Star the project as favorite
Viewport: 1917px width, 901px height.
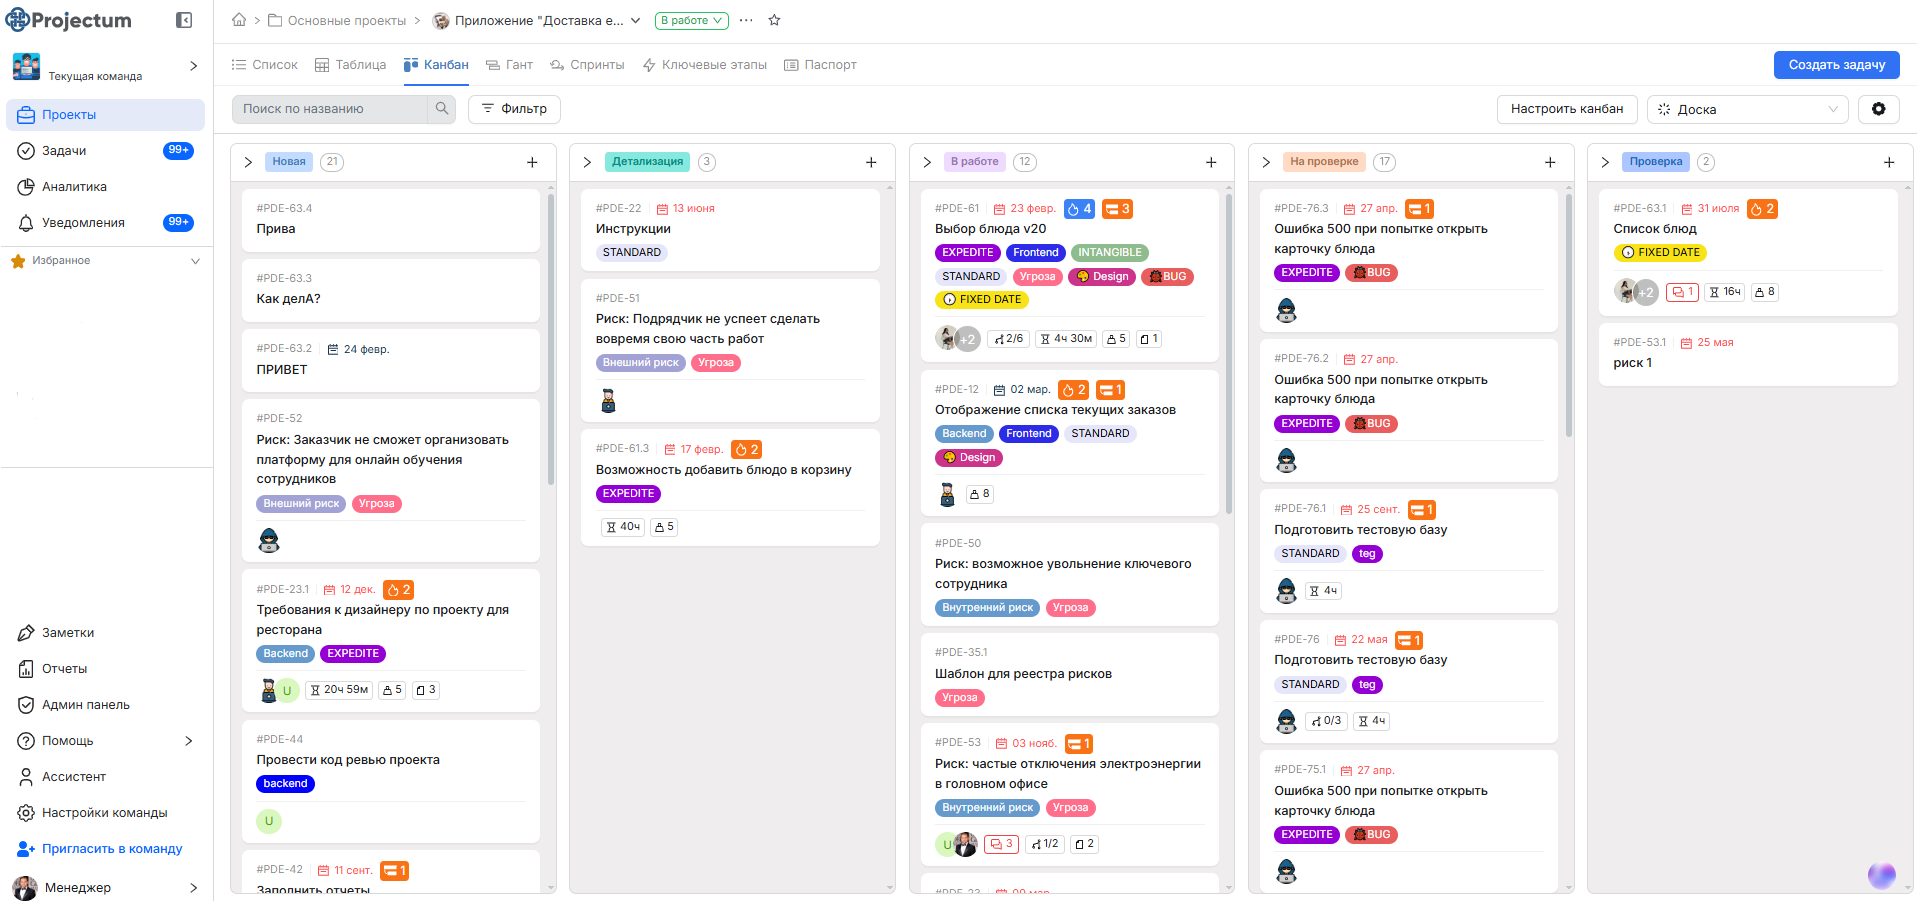point(775,19)
